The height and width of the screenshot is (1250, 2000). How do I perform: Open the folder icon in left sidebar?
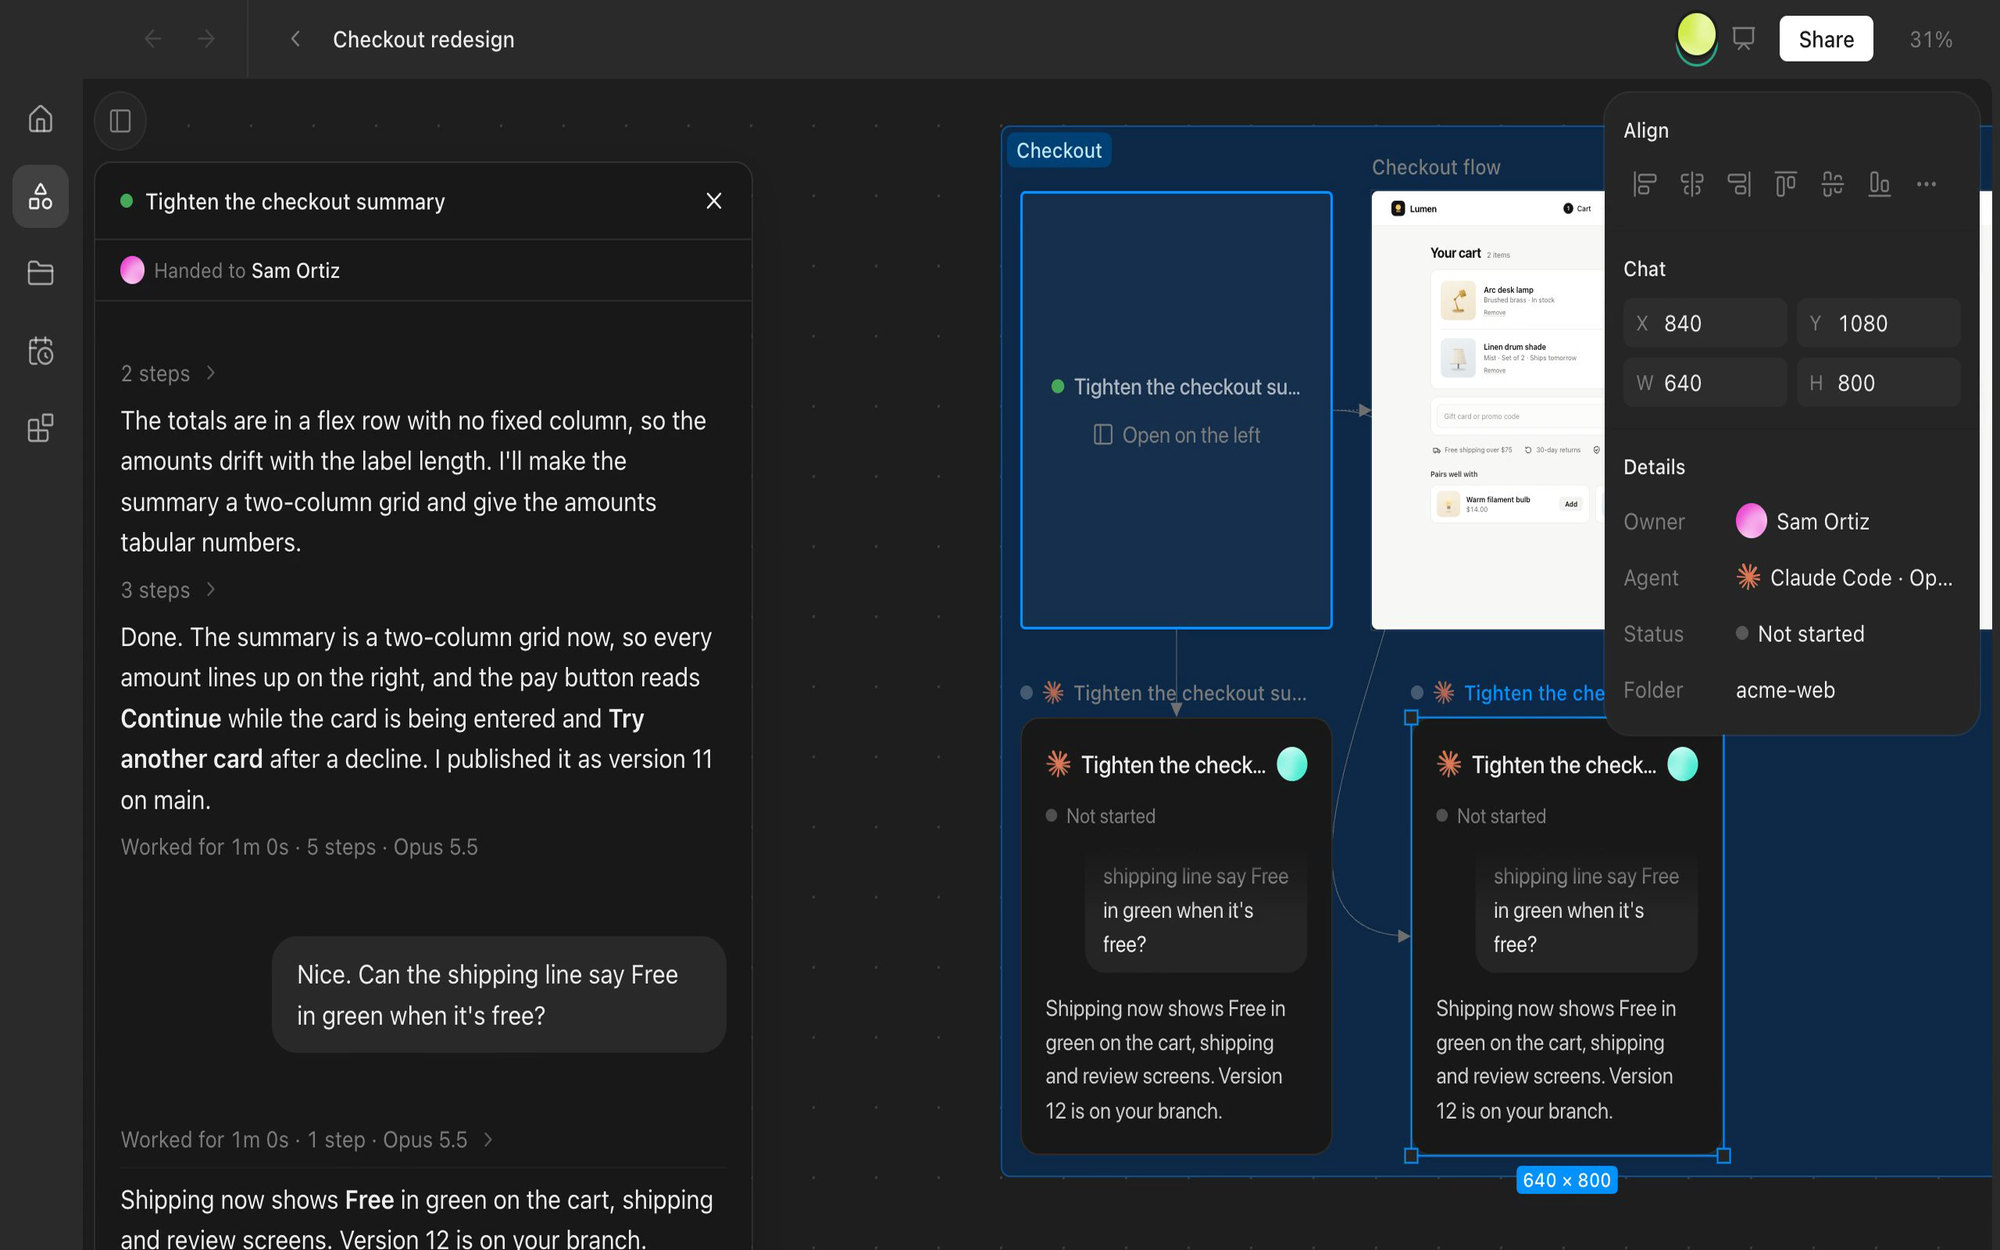coord(40,273)
